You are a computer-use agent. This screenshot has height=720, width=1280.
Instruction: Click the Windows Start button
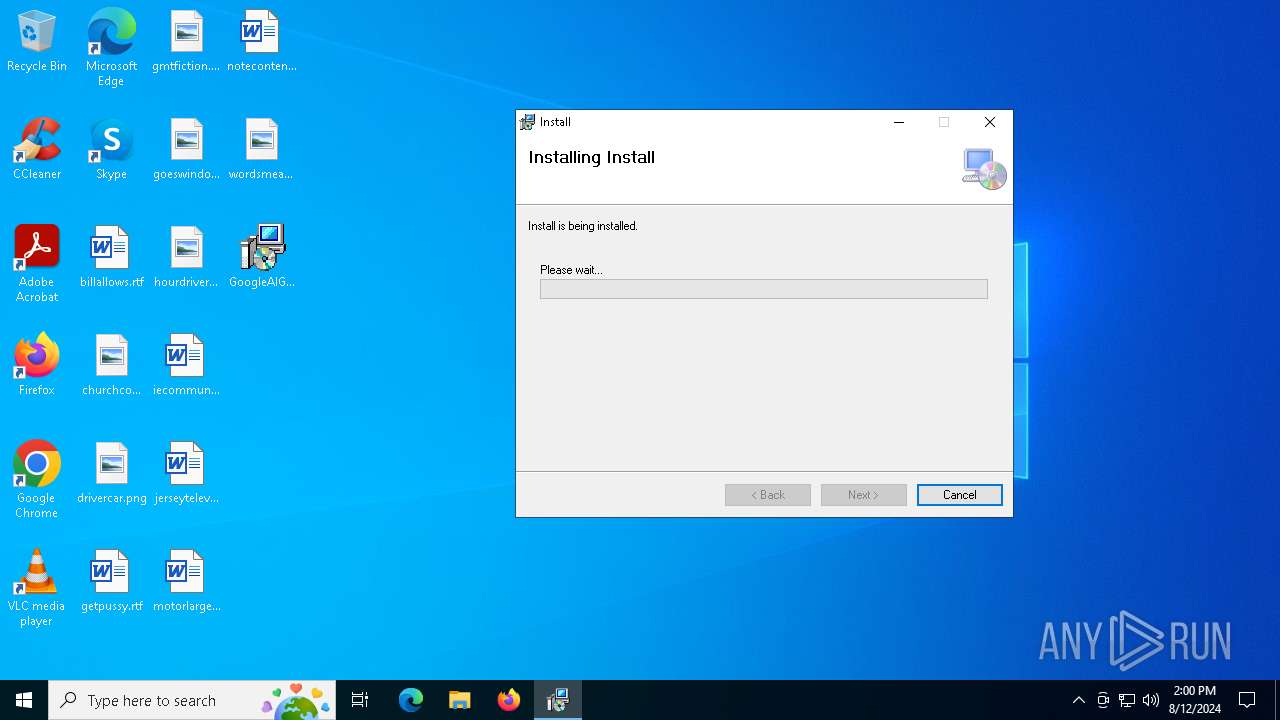24,700
